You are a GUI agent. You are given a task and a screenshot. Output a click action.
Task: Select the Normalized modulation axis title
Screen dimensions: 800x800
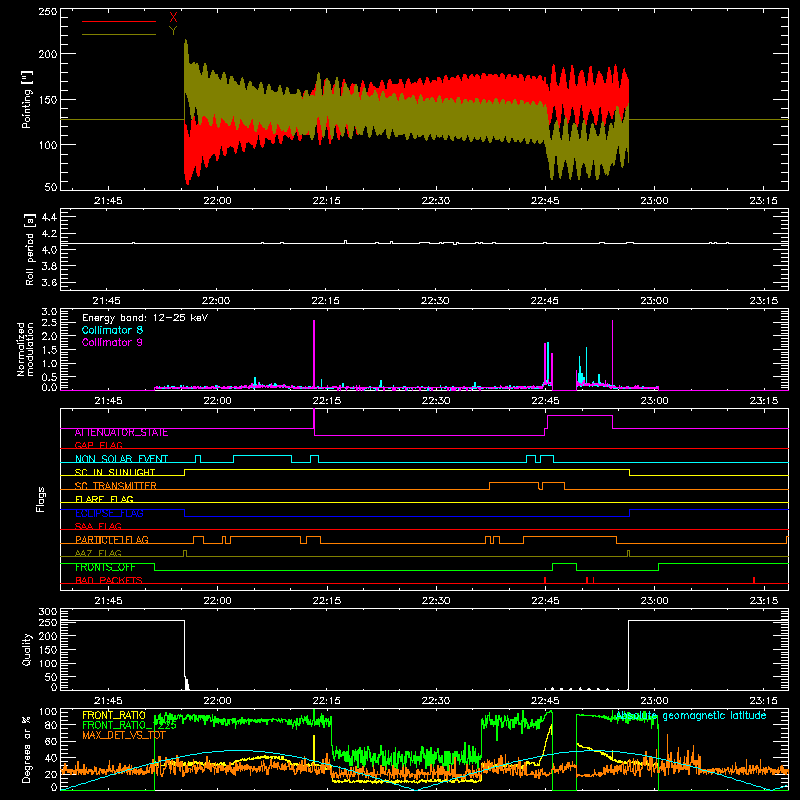pyautogui.click(x=25, y=349)
